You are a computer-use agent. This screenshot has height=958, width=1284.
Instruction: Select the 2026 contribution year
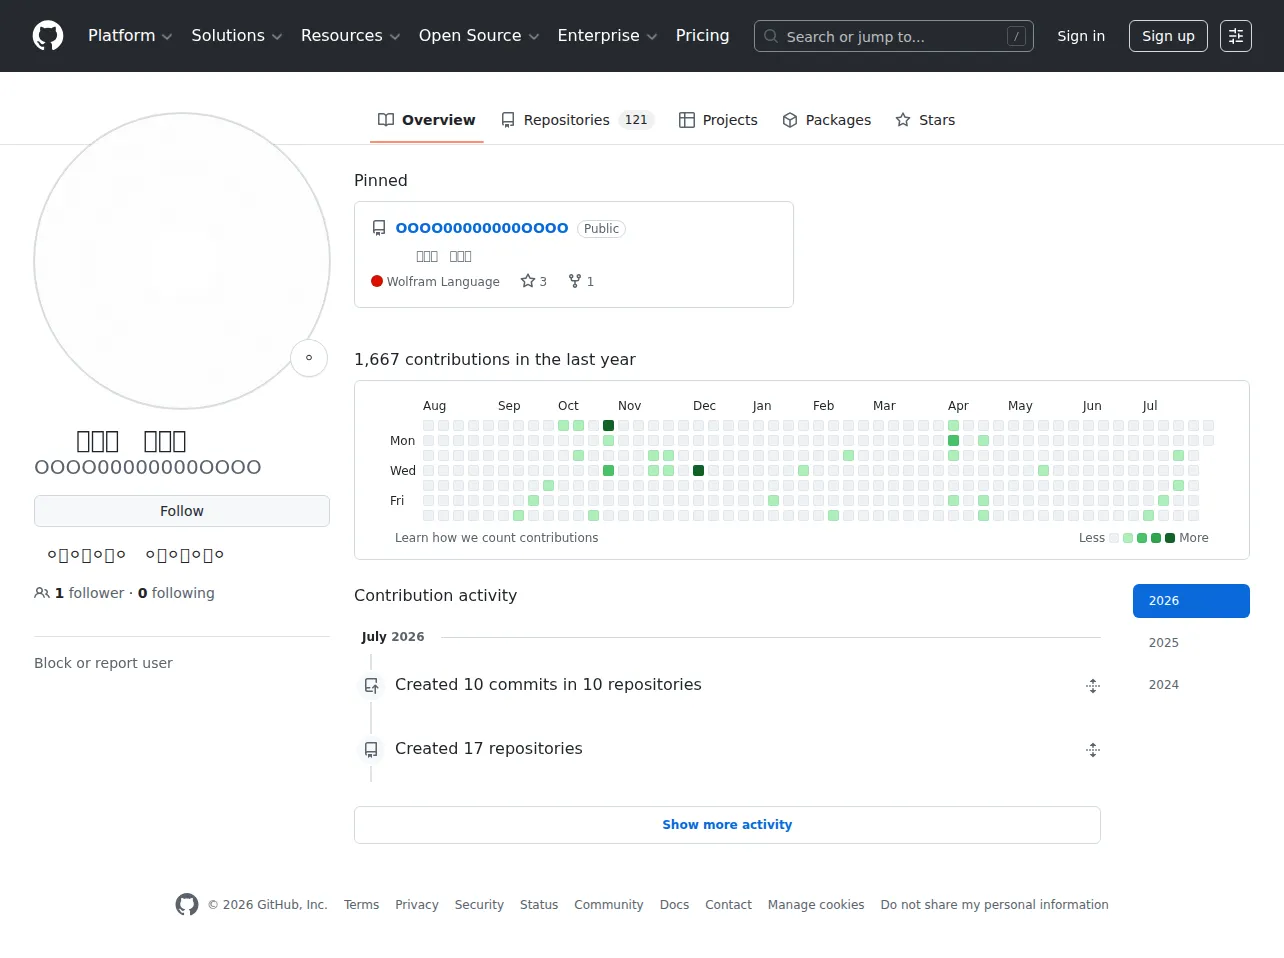(x=1191, y=601)
